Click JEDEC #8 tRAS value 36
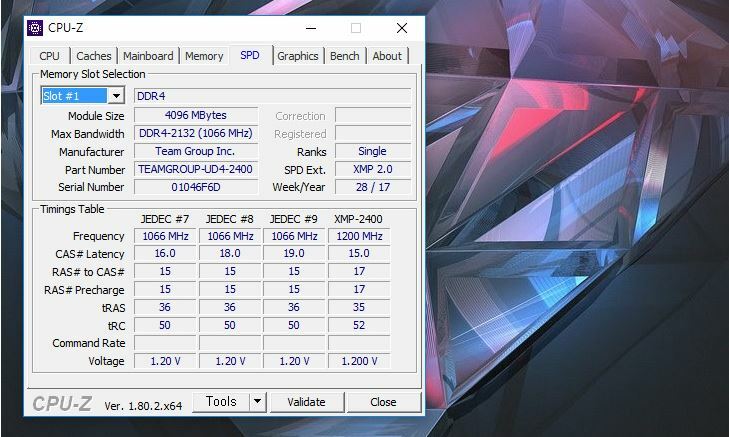Viewport: 729px width, 437px height. 230,307
